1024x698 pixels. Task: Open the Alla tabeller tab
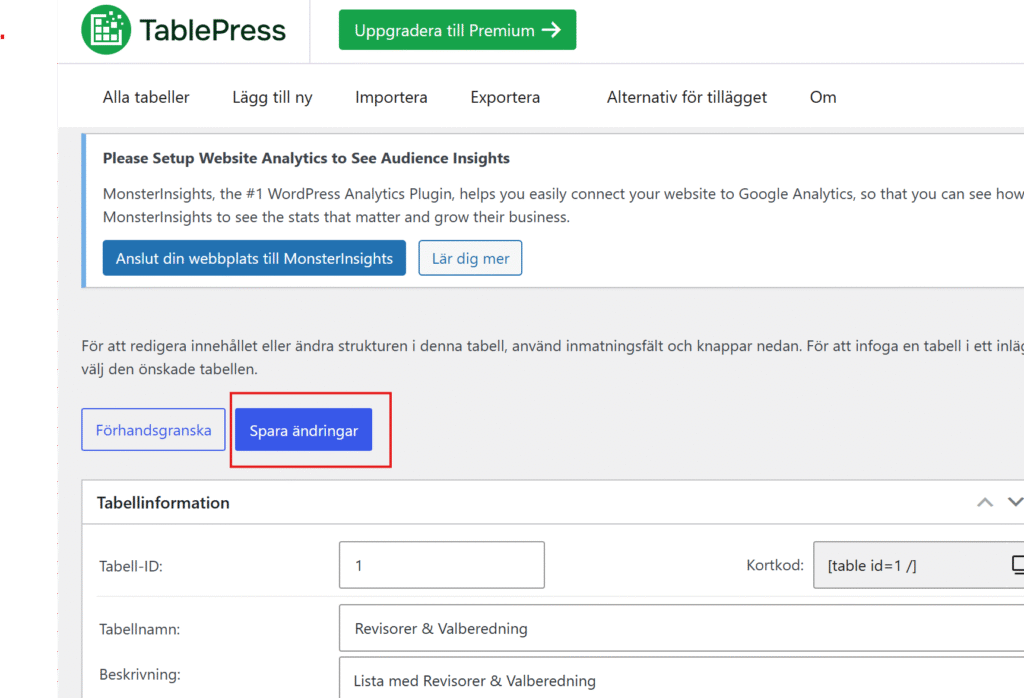[146, 97]
